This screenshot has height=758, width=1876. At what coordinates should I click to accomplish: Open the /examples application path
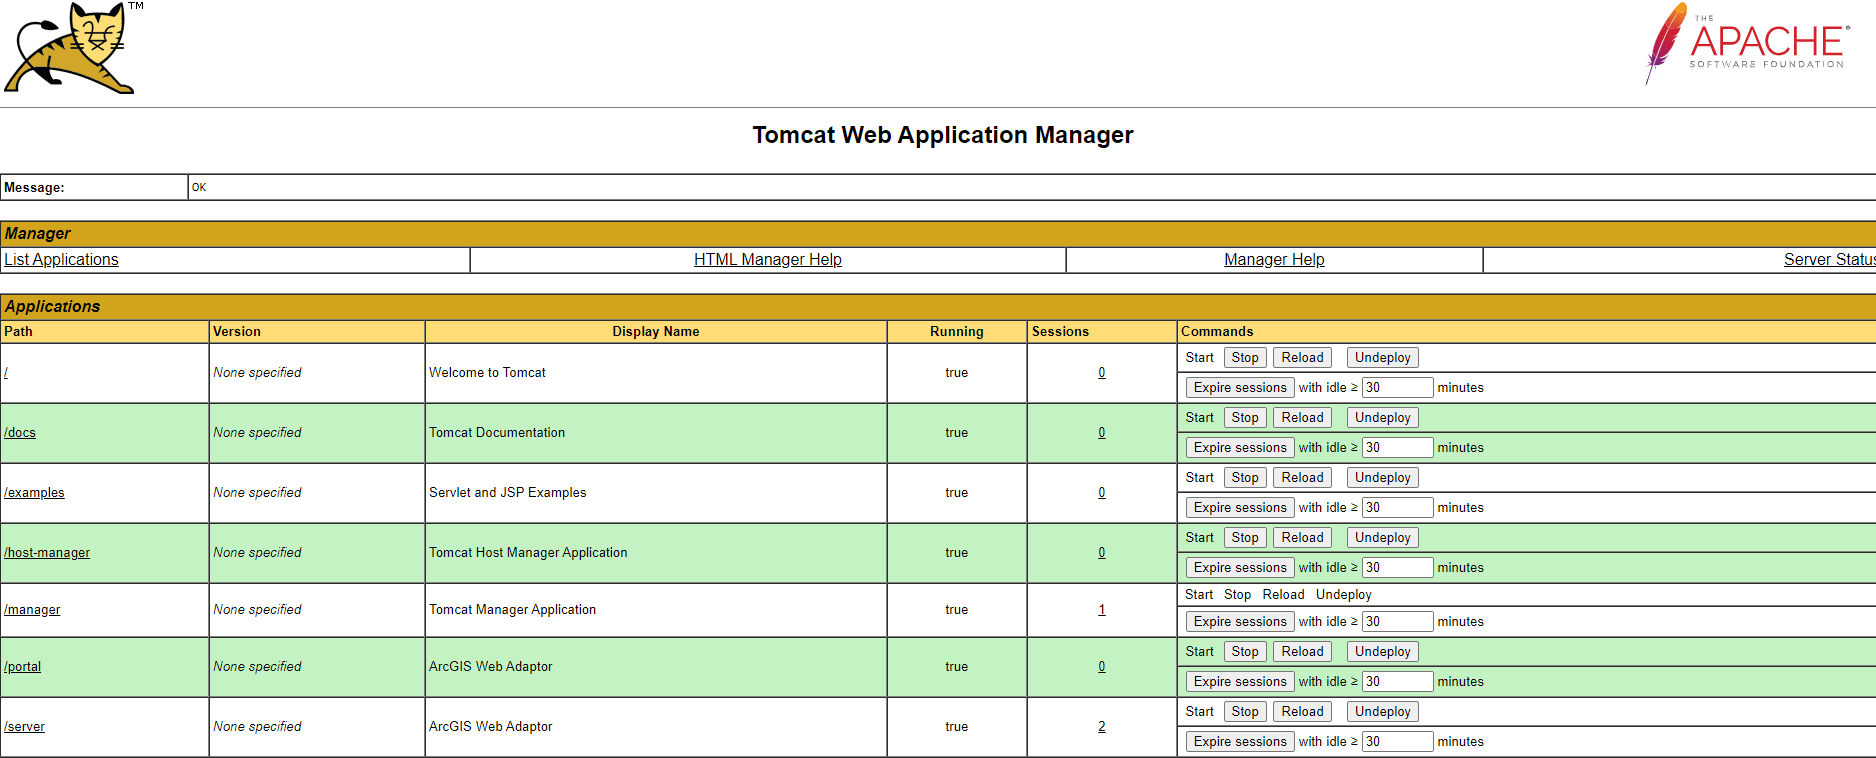pyautogui.click(x=34, y=493)
